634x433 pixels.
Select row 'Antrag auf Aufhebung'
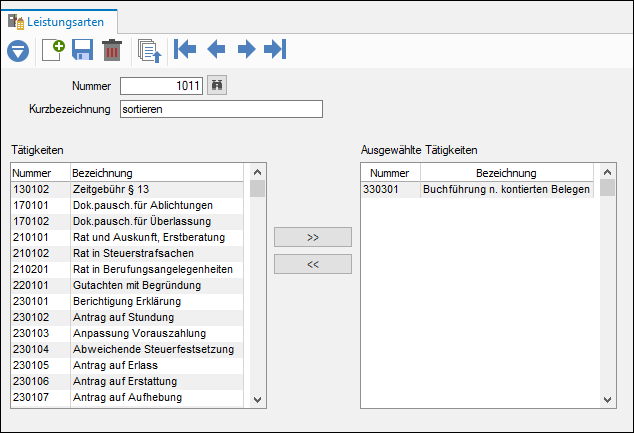[127, 397]
